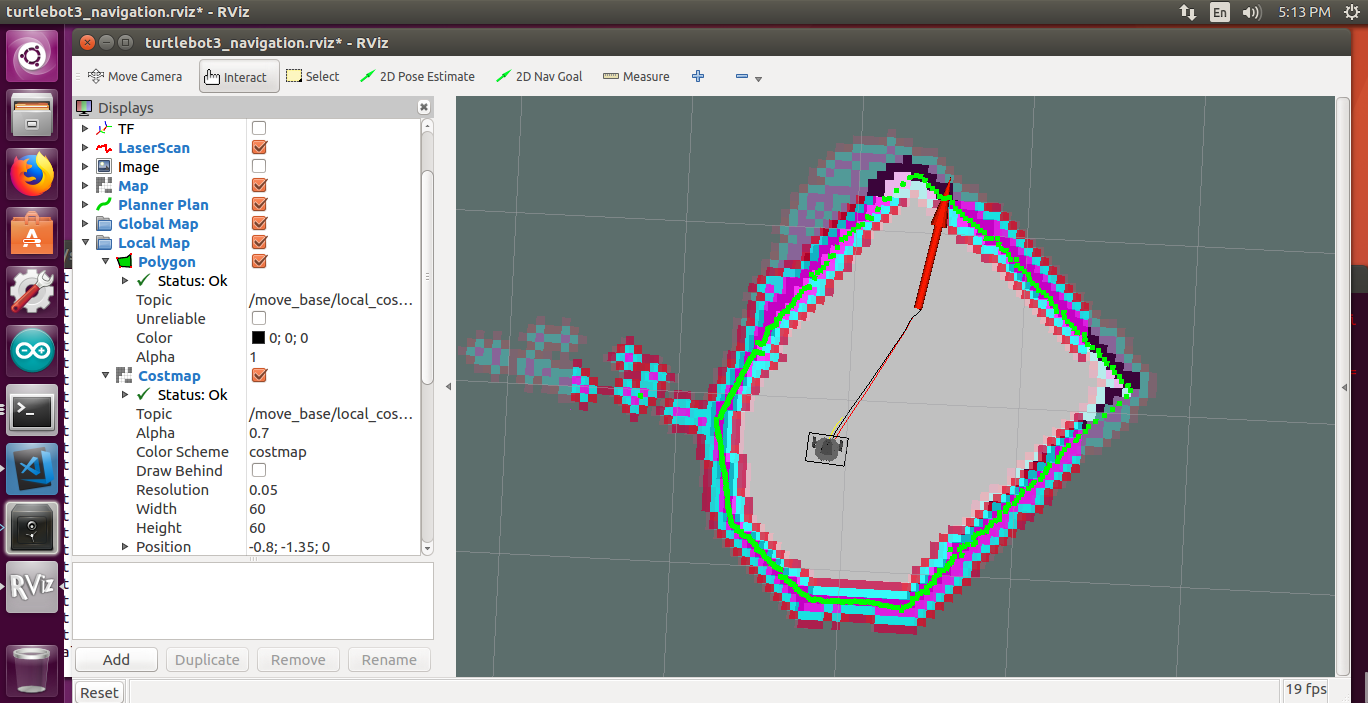The image size is (1368, 703).
Task: Choose the Select tool
Action: click(312, 76)
